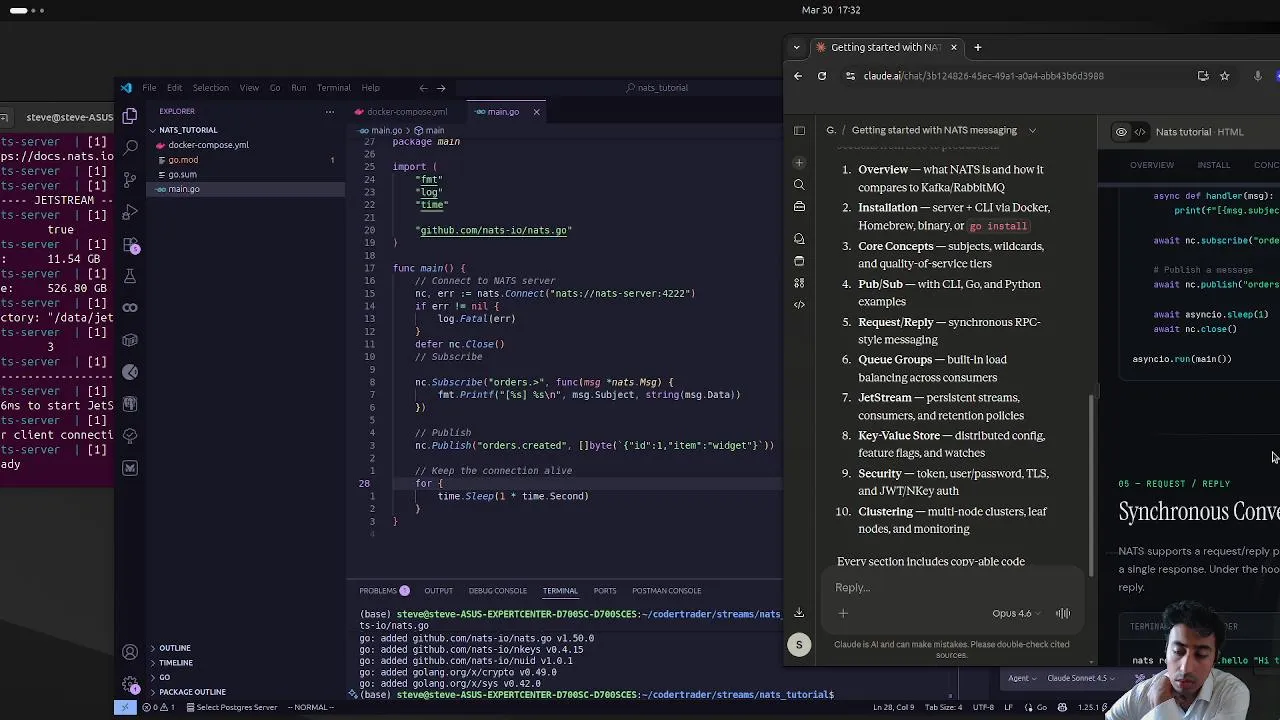Go back with VS Code navigation arrow

423,88
